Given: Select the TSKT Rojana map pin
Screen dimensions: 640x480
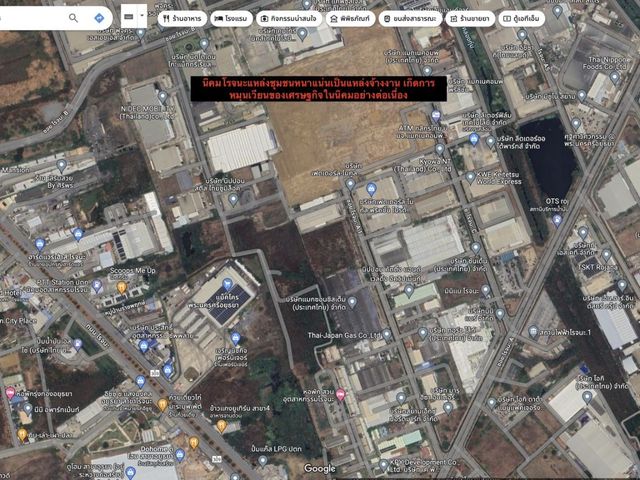Looking at the screenshot, I should [x=607, y=255].
